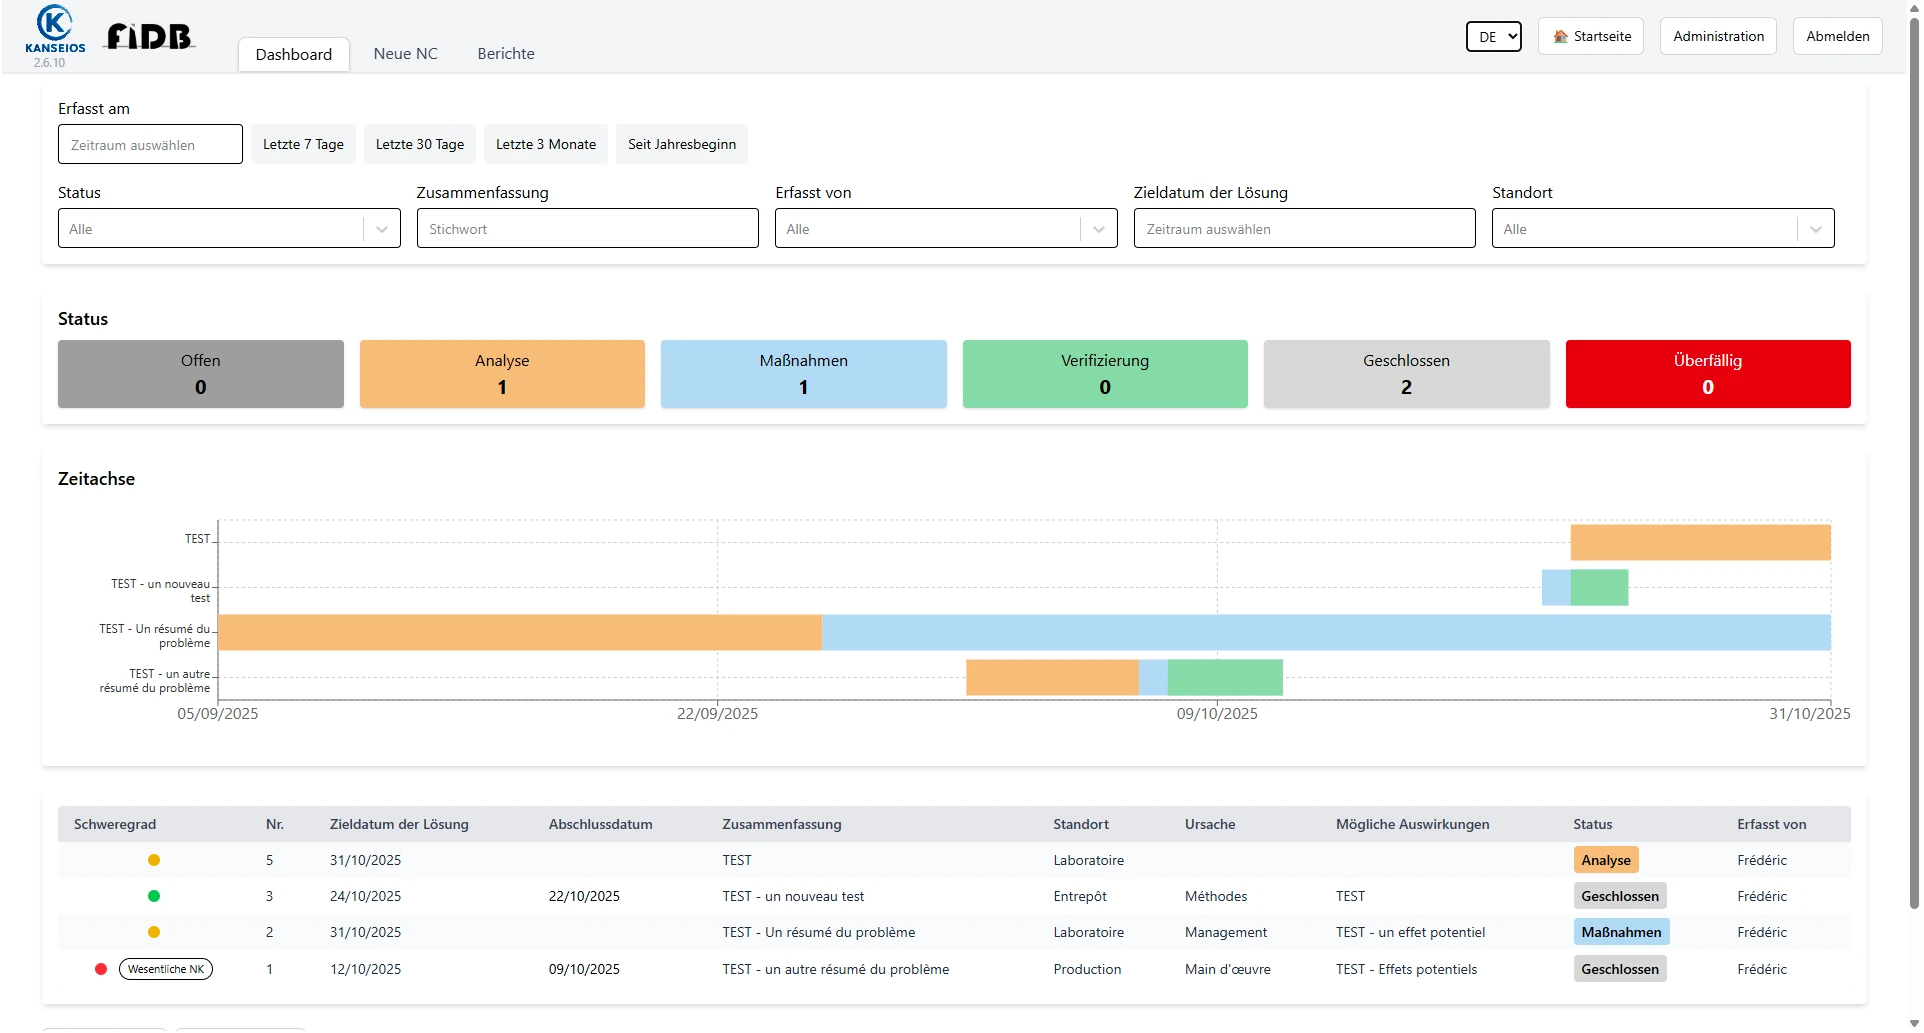Click the orange timeline bar for TEST
This screenshot has height=1033, width=1924.
(1700, 541)
